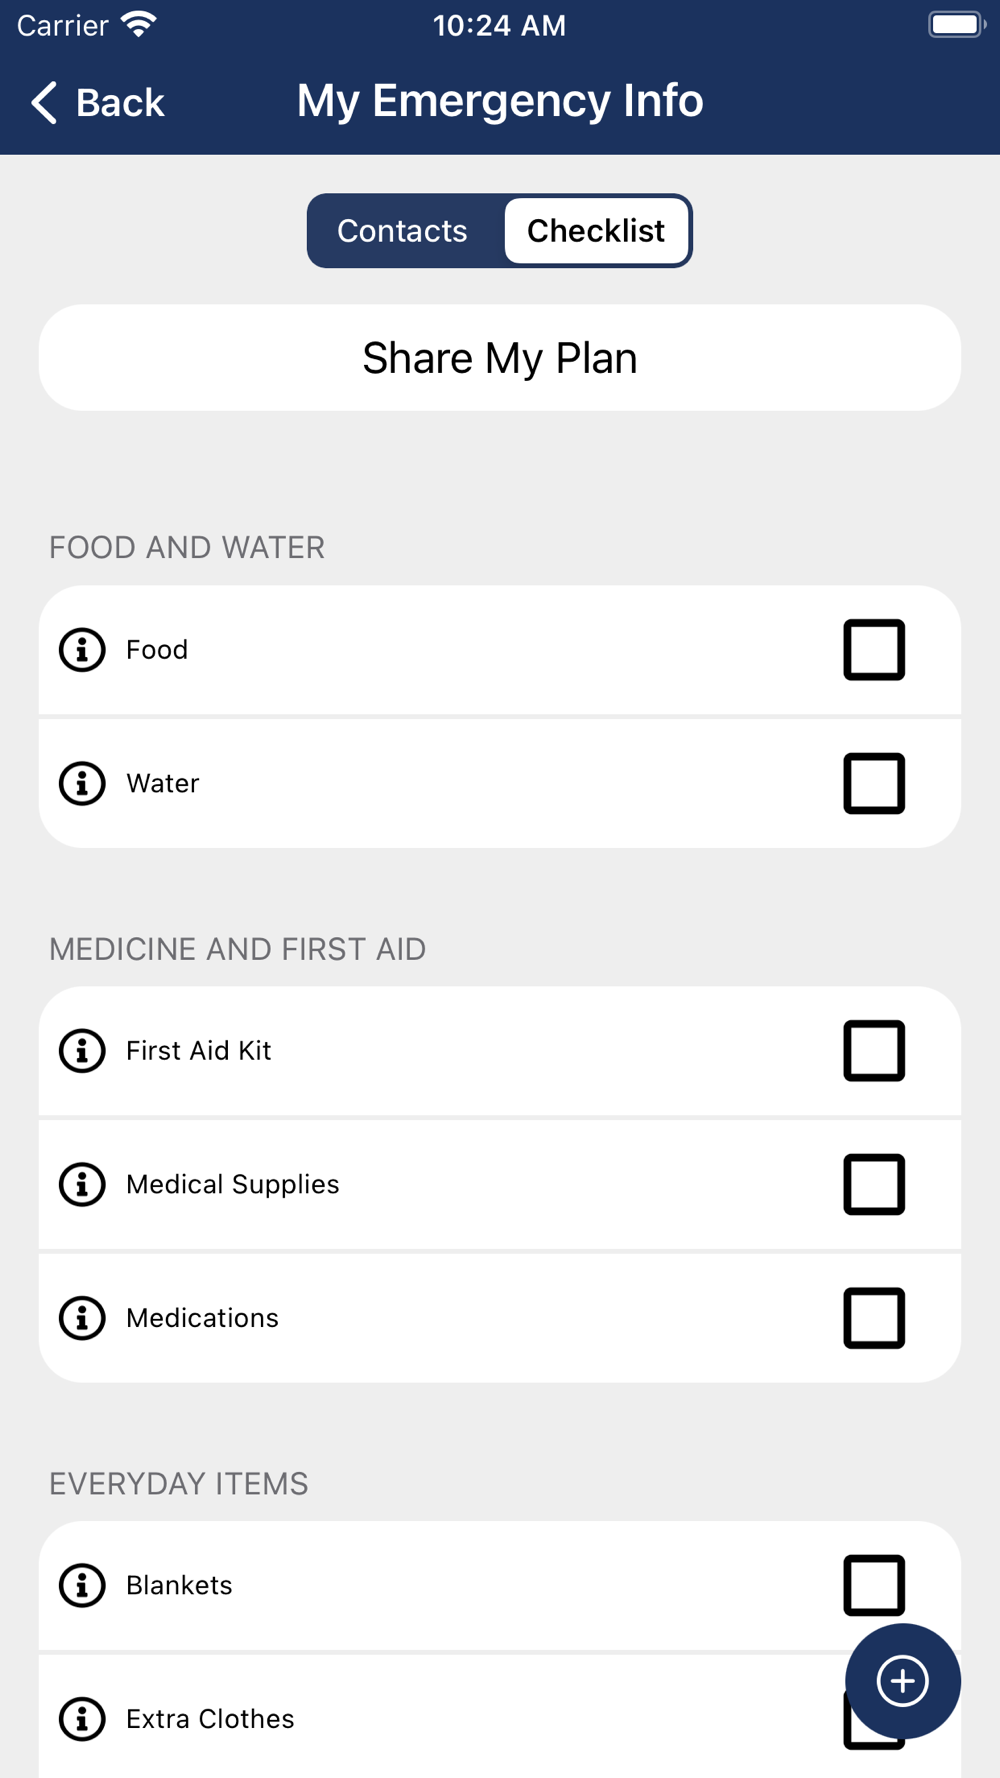Tap the Share My Plan button
This screenshot has width=1000, height=1778.
coord(500,358)
